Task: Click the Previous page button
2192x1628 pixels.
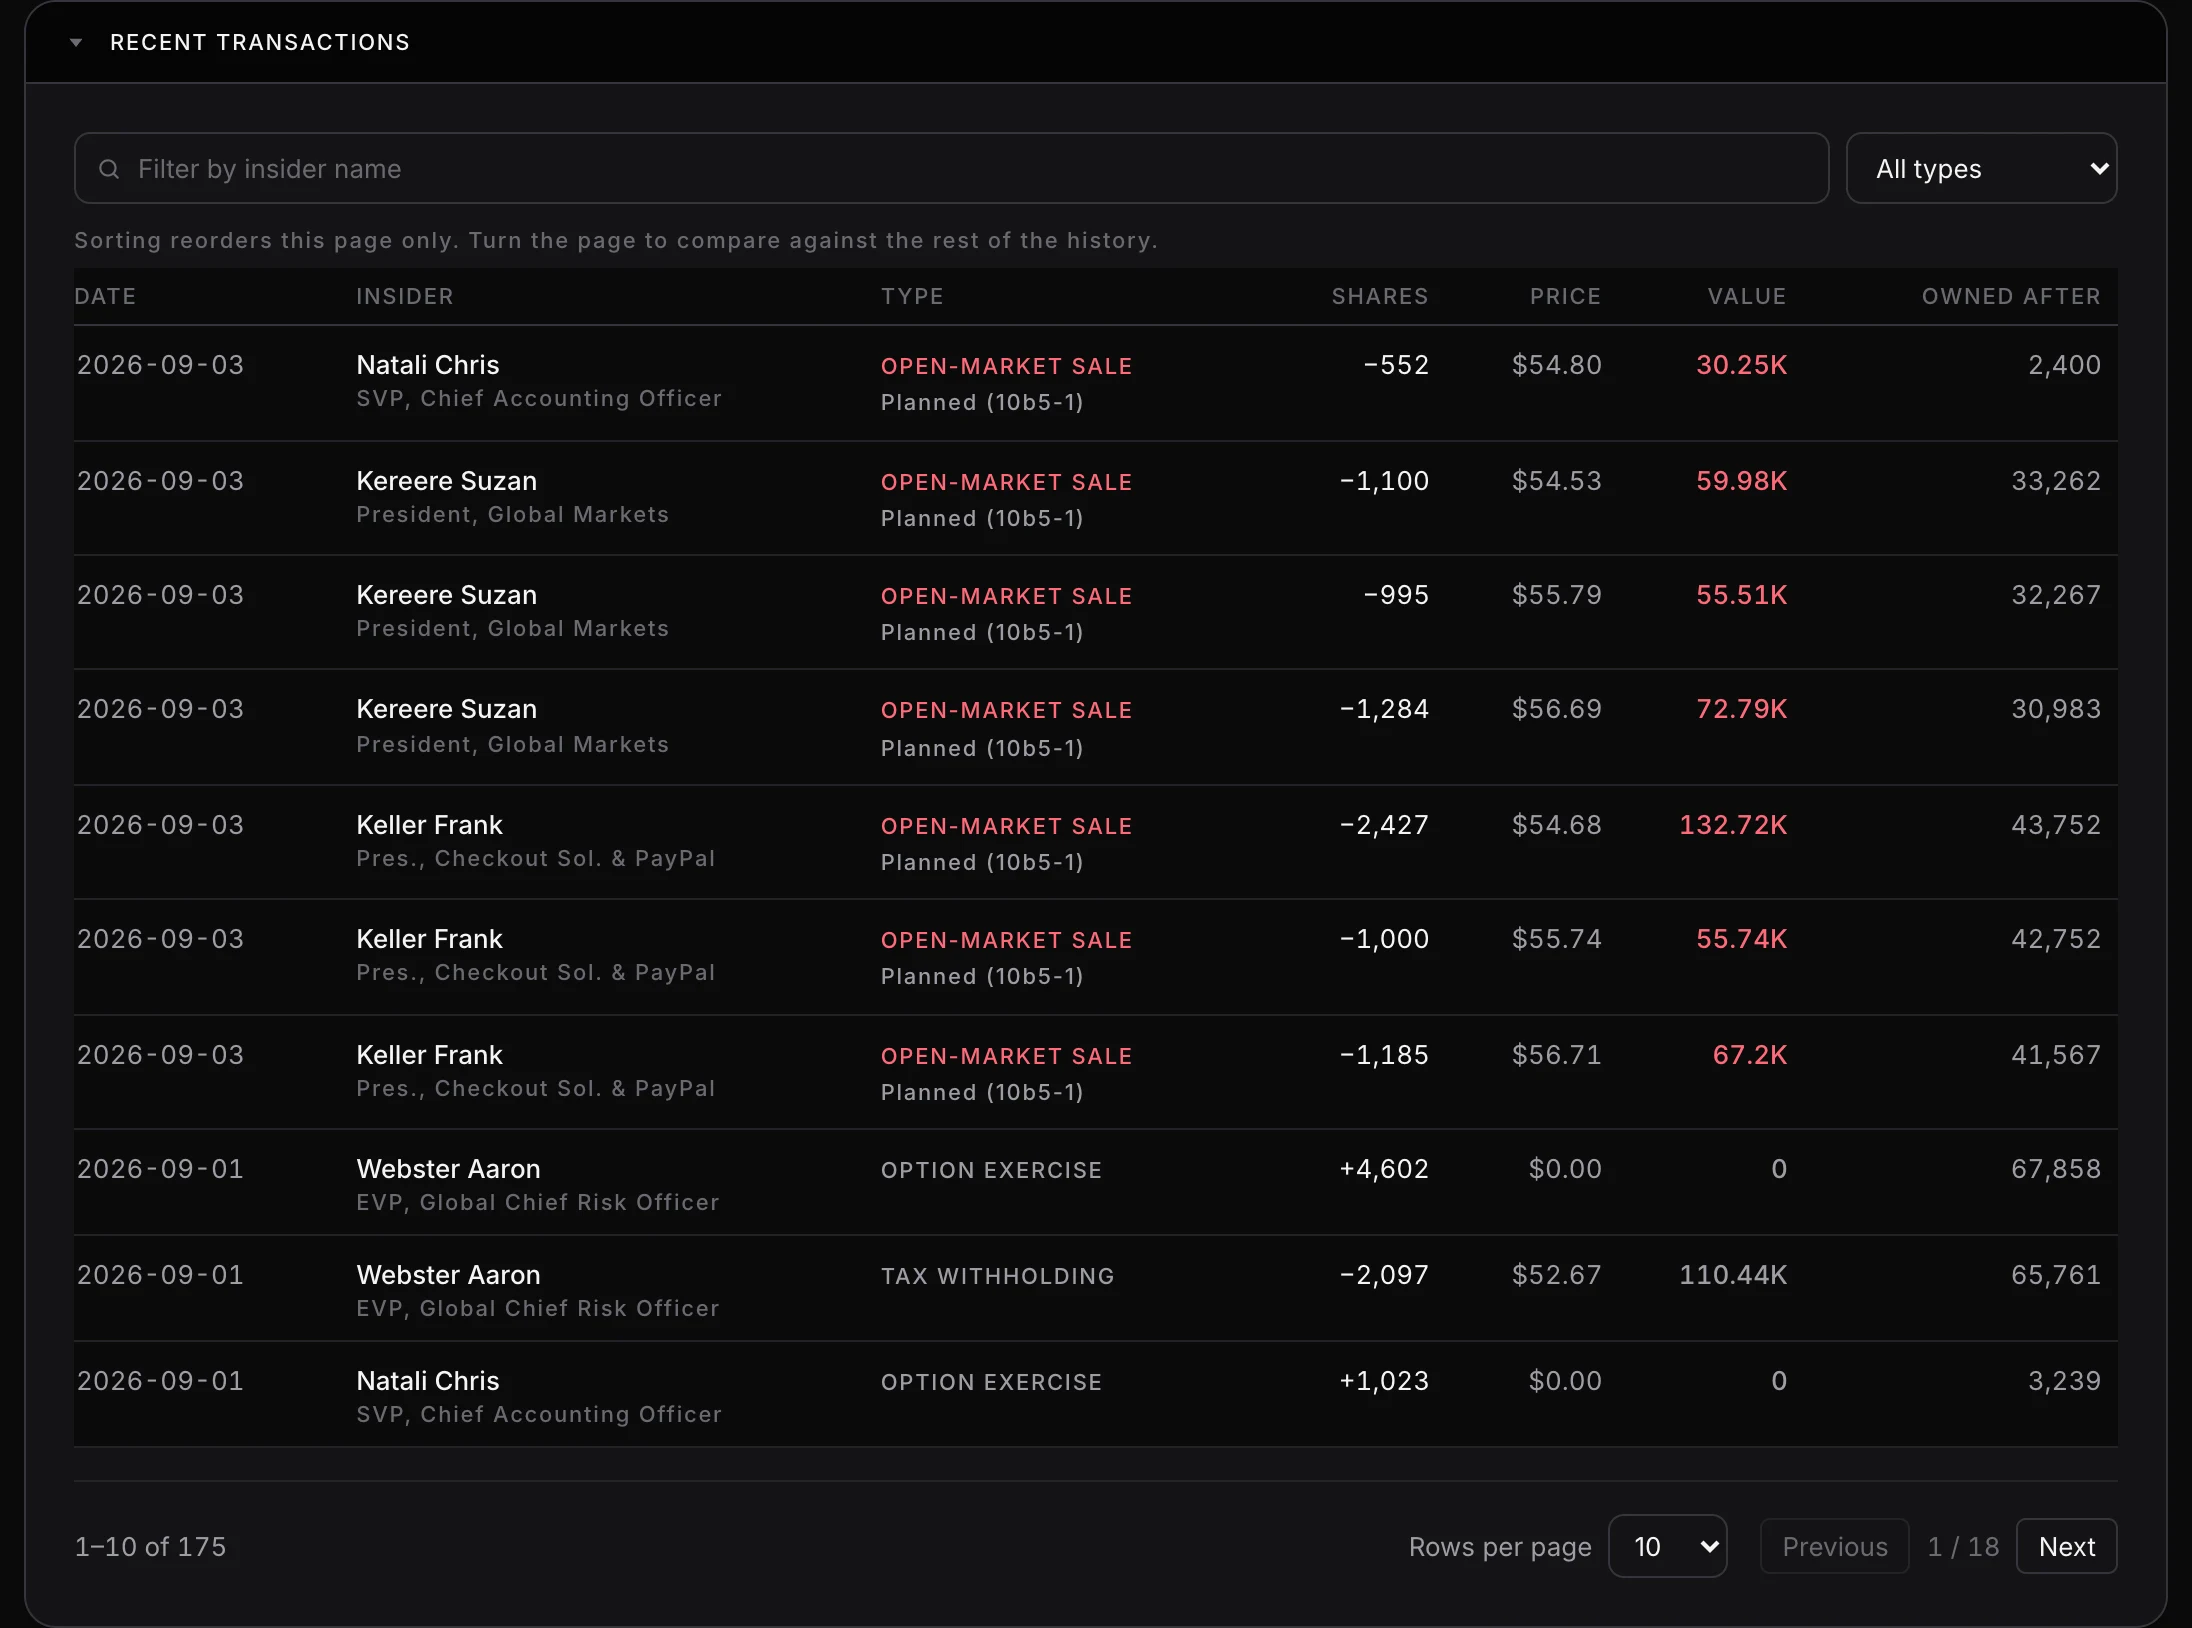Action: click(x=1834, y=1547)
